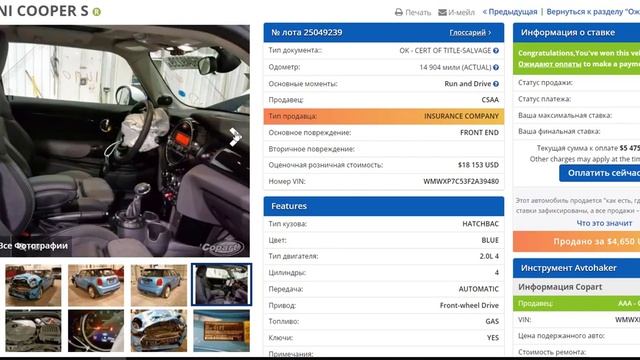Click the OK - CERT OF TITLE-SALVAGE value

click(x=445, y=51)
